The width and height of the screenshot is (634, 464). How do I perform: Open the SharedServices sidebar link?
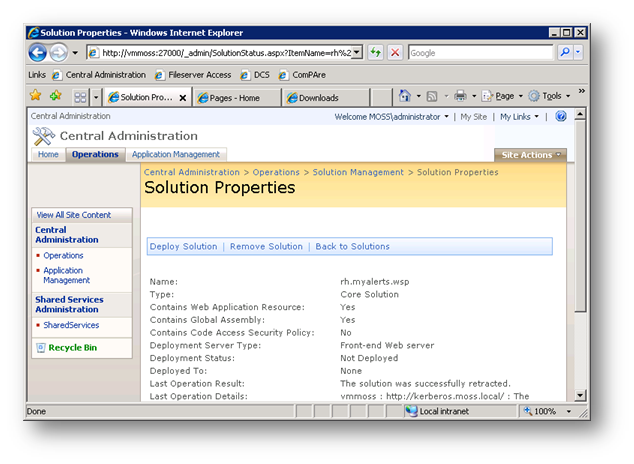(x=71, y=325)
